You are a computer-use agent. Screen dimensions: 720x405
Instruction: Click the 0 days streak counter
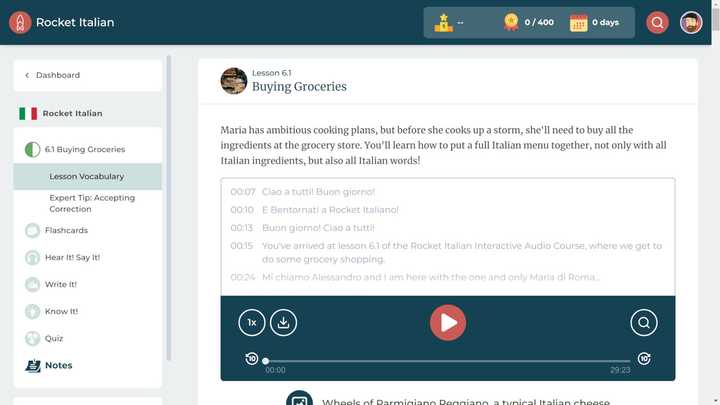point(605,22)
